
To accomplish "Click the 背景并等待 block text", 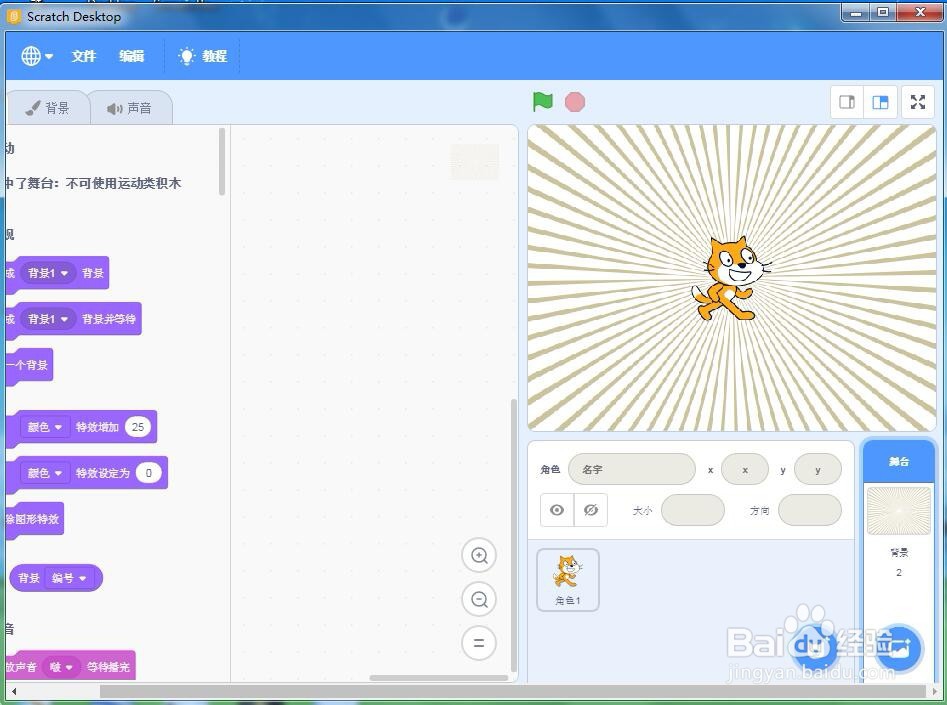I will point(109,319).
